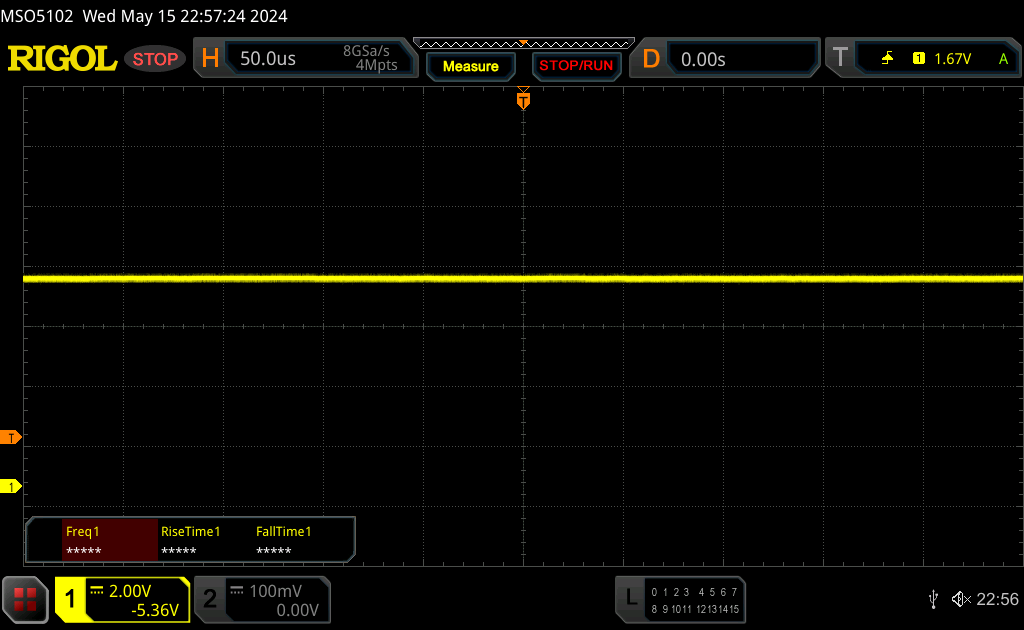The width and height of the screenshot is (1024, 630).
Task: Click the trigger source channel 1 badge
Action: (x=919, y=59)
